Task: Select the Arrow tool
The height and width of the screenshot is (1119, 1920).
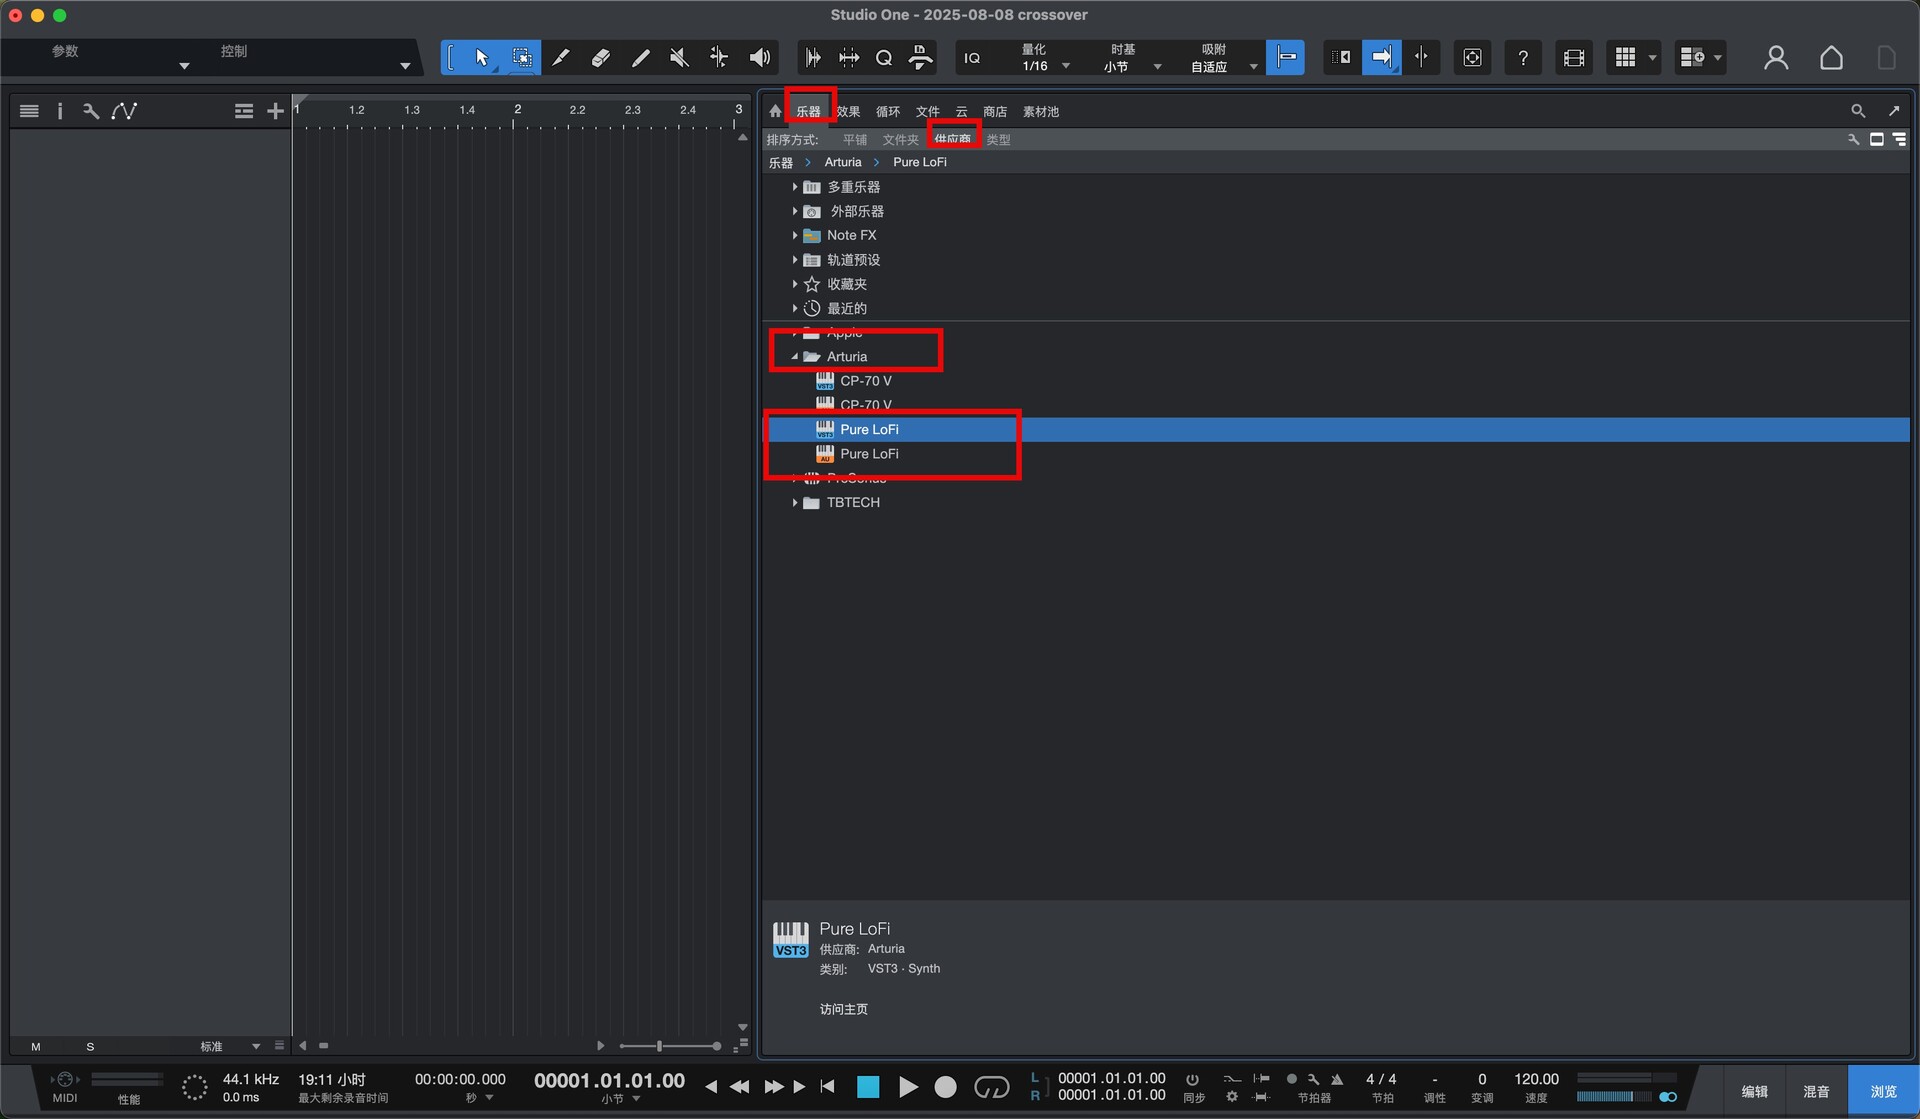Action: point(482,58)
